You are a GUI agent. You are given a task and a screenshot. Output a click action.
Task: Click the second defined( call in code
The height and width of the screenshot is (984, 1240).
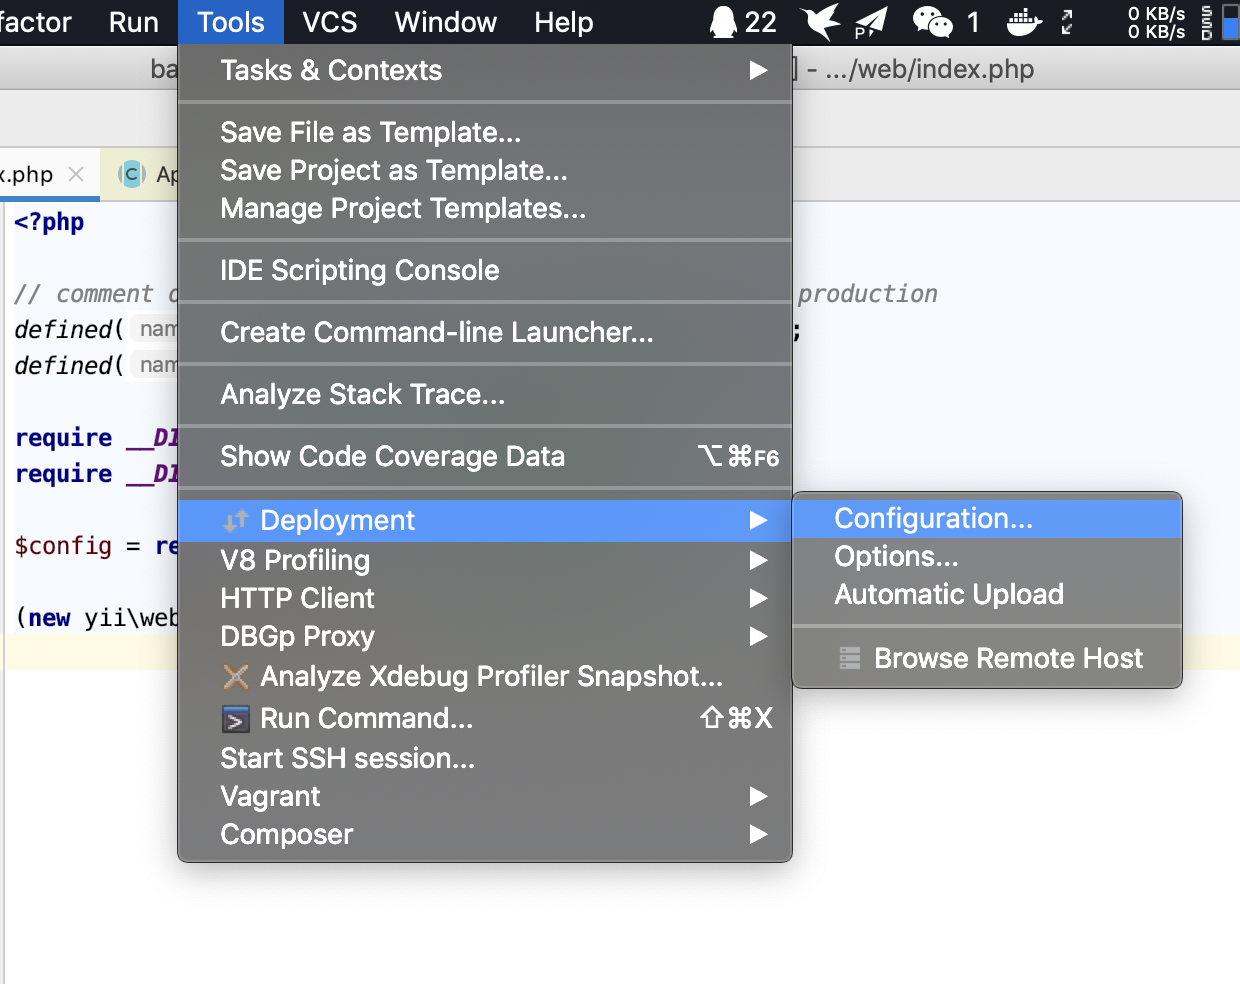tap(69, 366)
